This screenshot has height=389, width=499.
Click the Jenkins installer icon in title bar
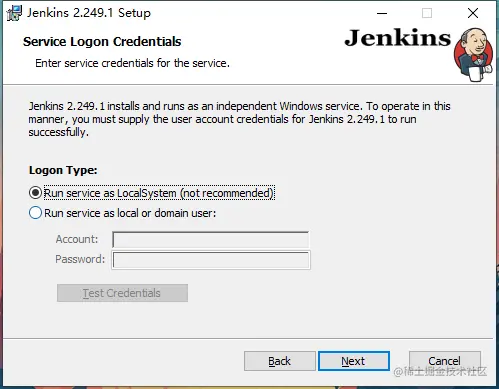pos(14,13)
